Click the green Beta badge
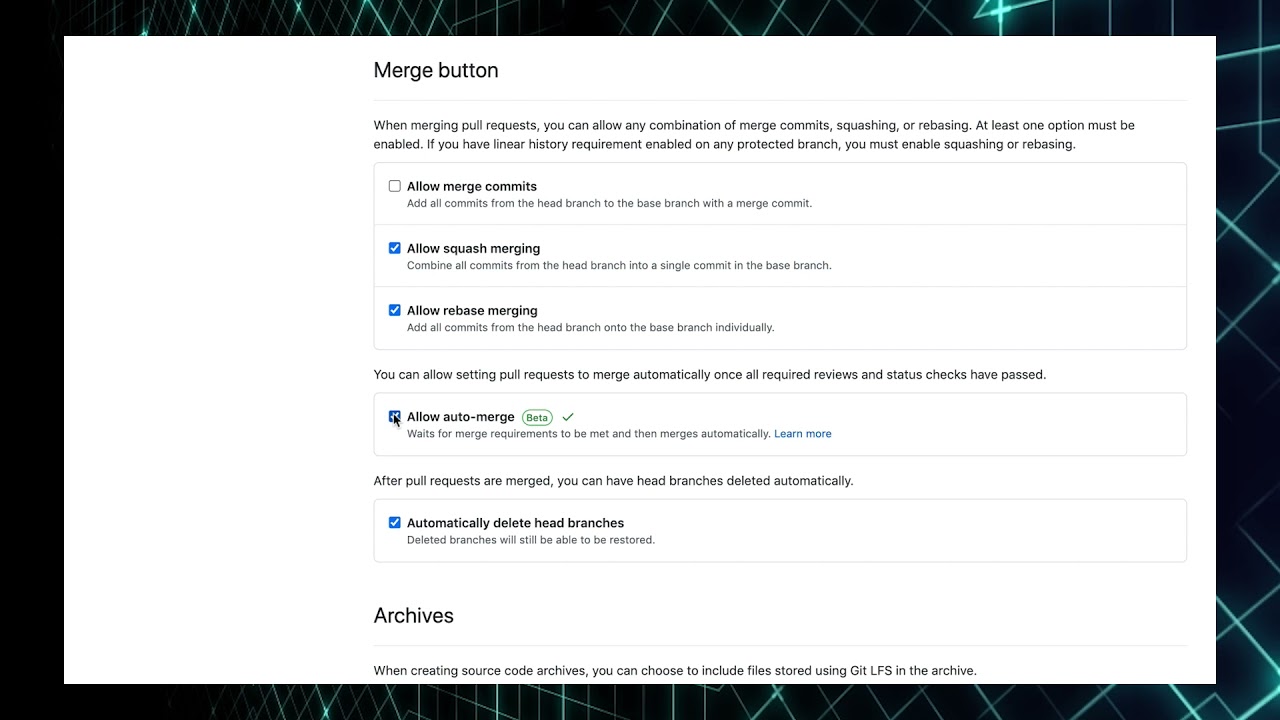Viewport: 1280px width, 720px height. (537, 418)
